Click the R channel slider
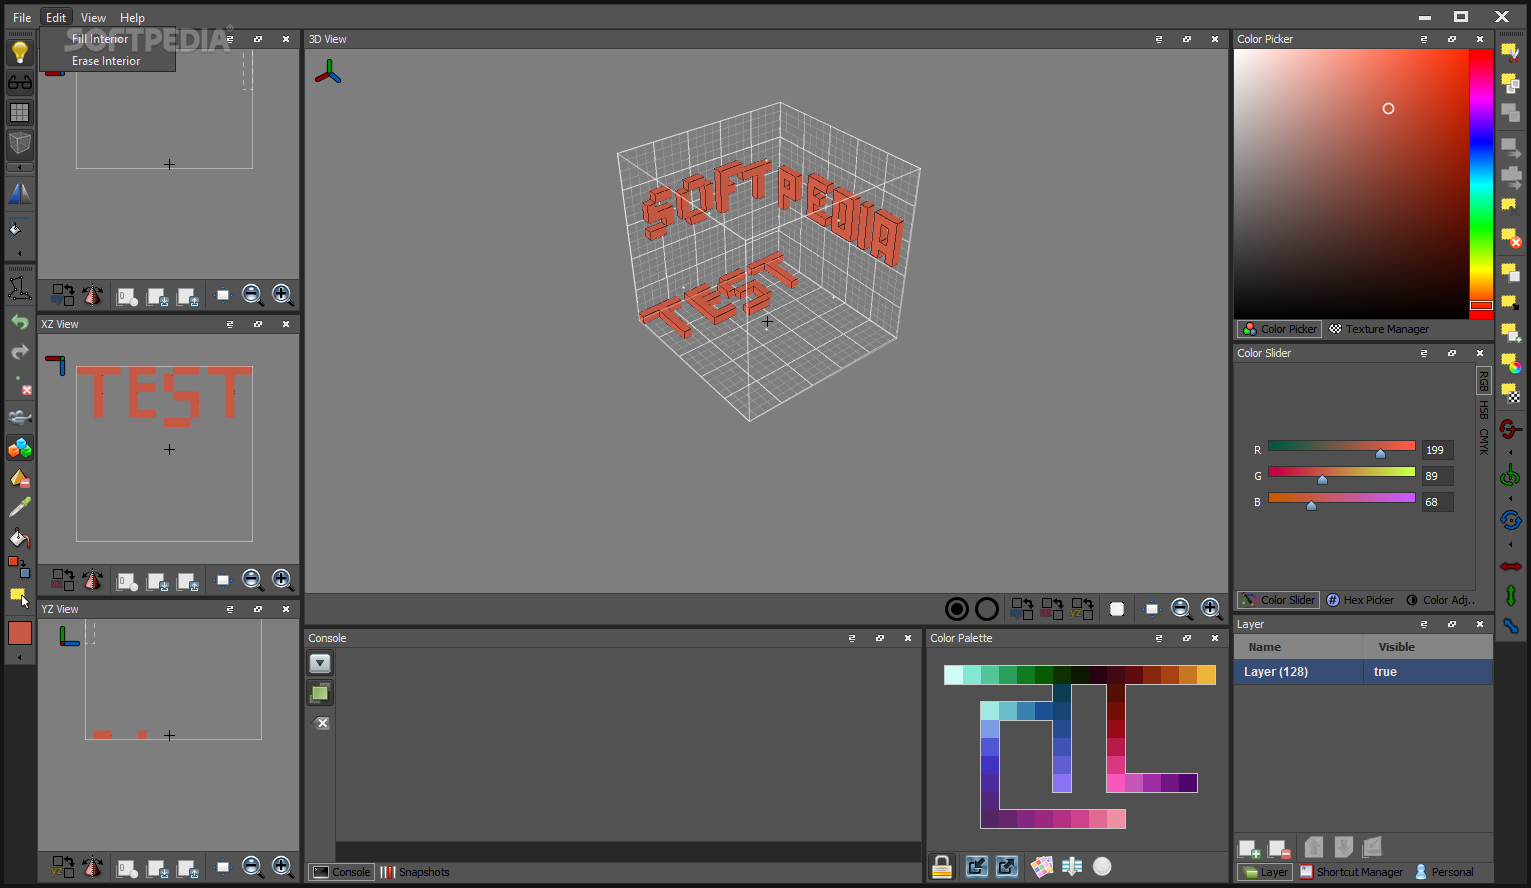This screenshot has width=1531, height=888. 1341,449
